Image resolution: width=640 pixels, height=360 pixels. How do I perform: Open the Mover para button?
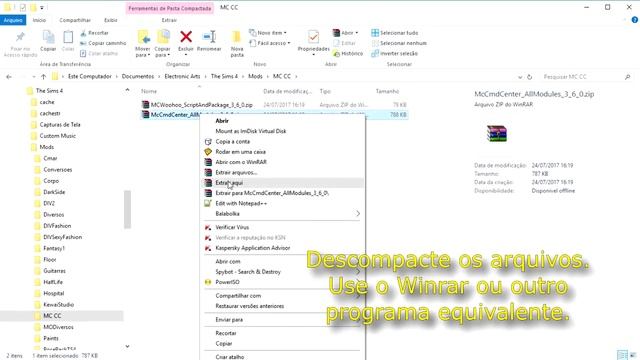(143, 44)
